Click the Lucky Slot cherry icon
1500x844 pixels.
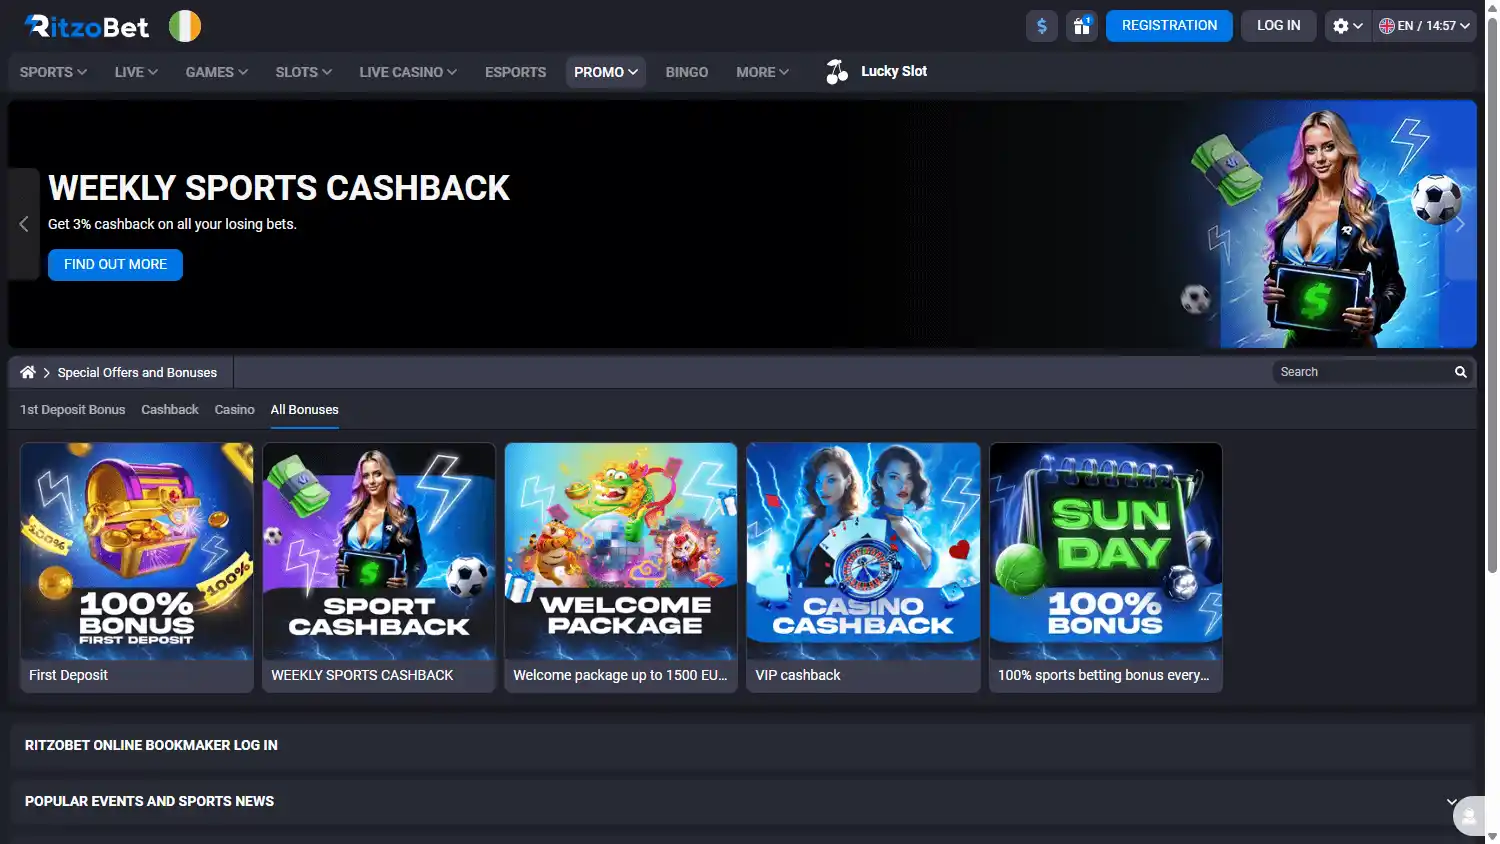pyautogui.click(x=837, y=72)
